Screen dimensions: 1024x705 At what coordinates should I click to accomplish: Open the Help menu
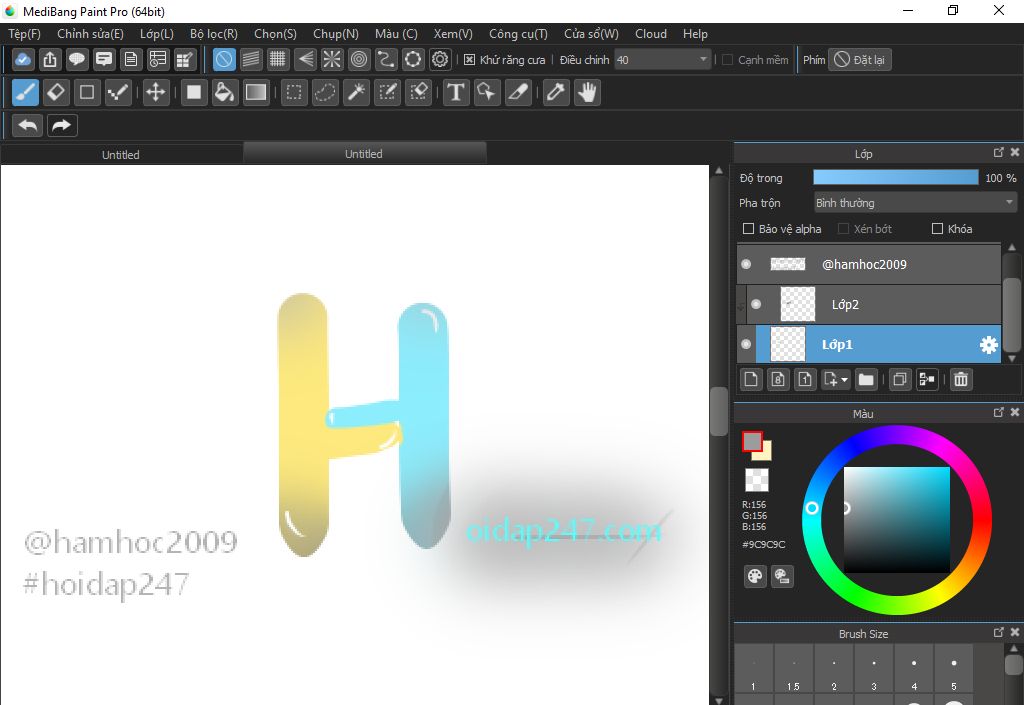coord(695,34)
